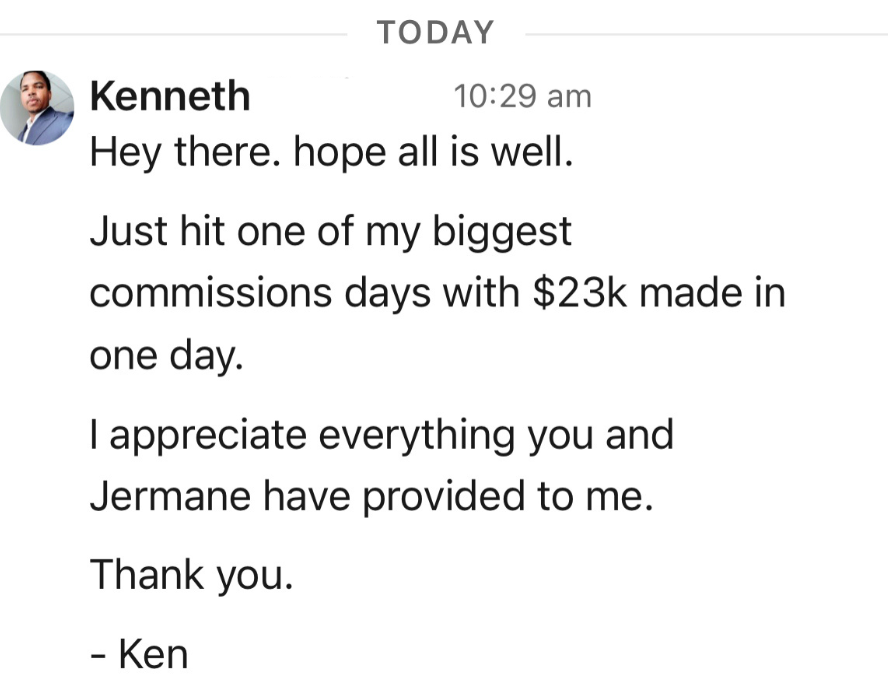Image resolution: width=888 pixels, height=683 pixels.
Task: Click the word 'appreciate' in the message
Action: [208, 436]
